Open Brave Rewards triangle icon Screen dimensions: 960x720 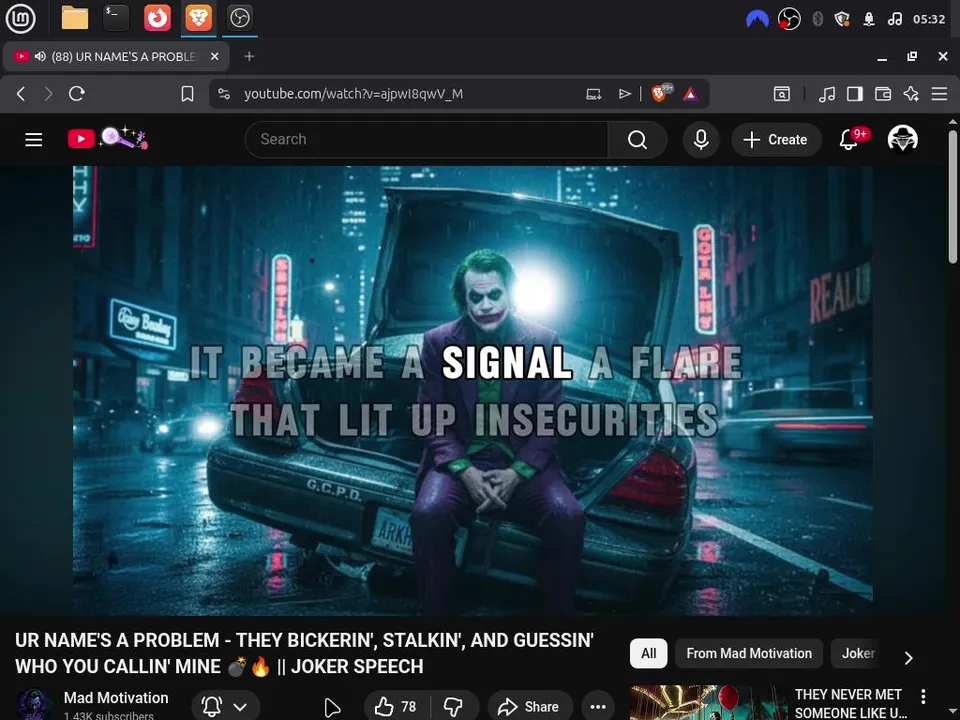691,94
